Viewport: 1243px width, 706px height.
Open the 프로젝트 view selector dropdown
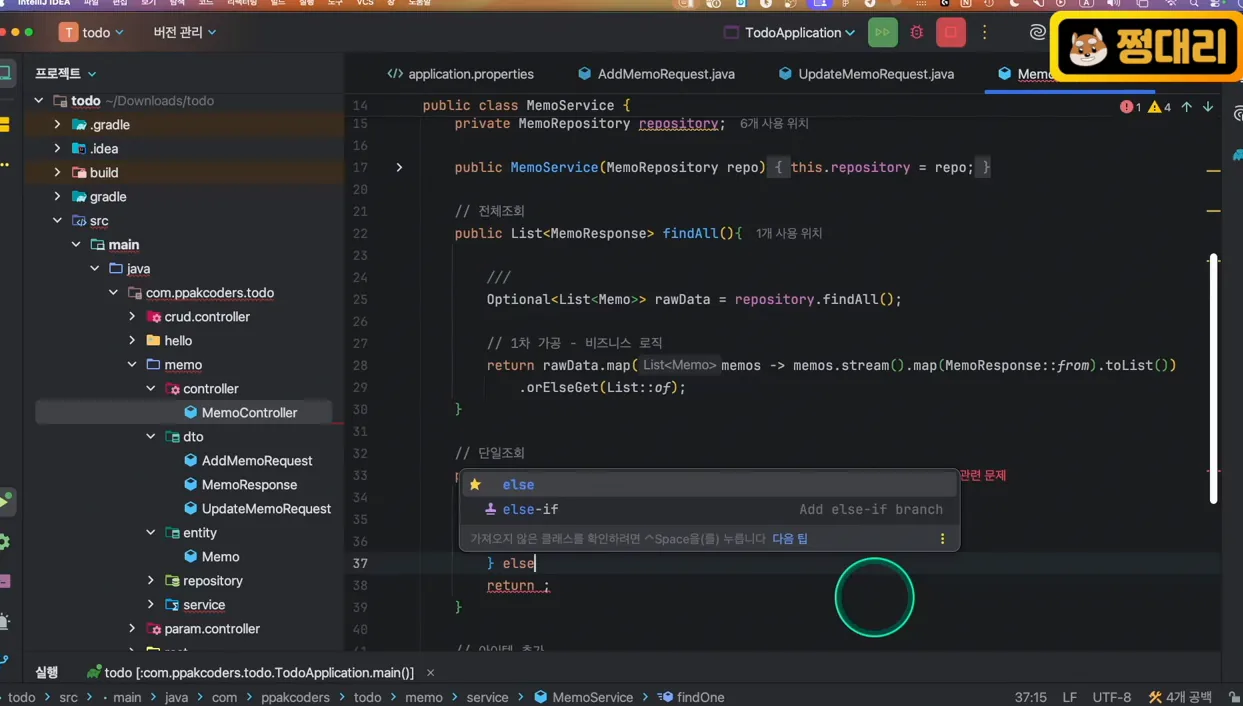[x=66, y=74]
